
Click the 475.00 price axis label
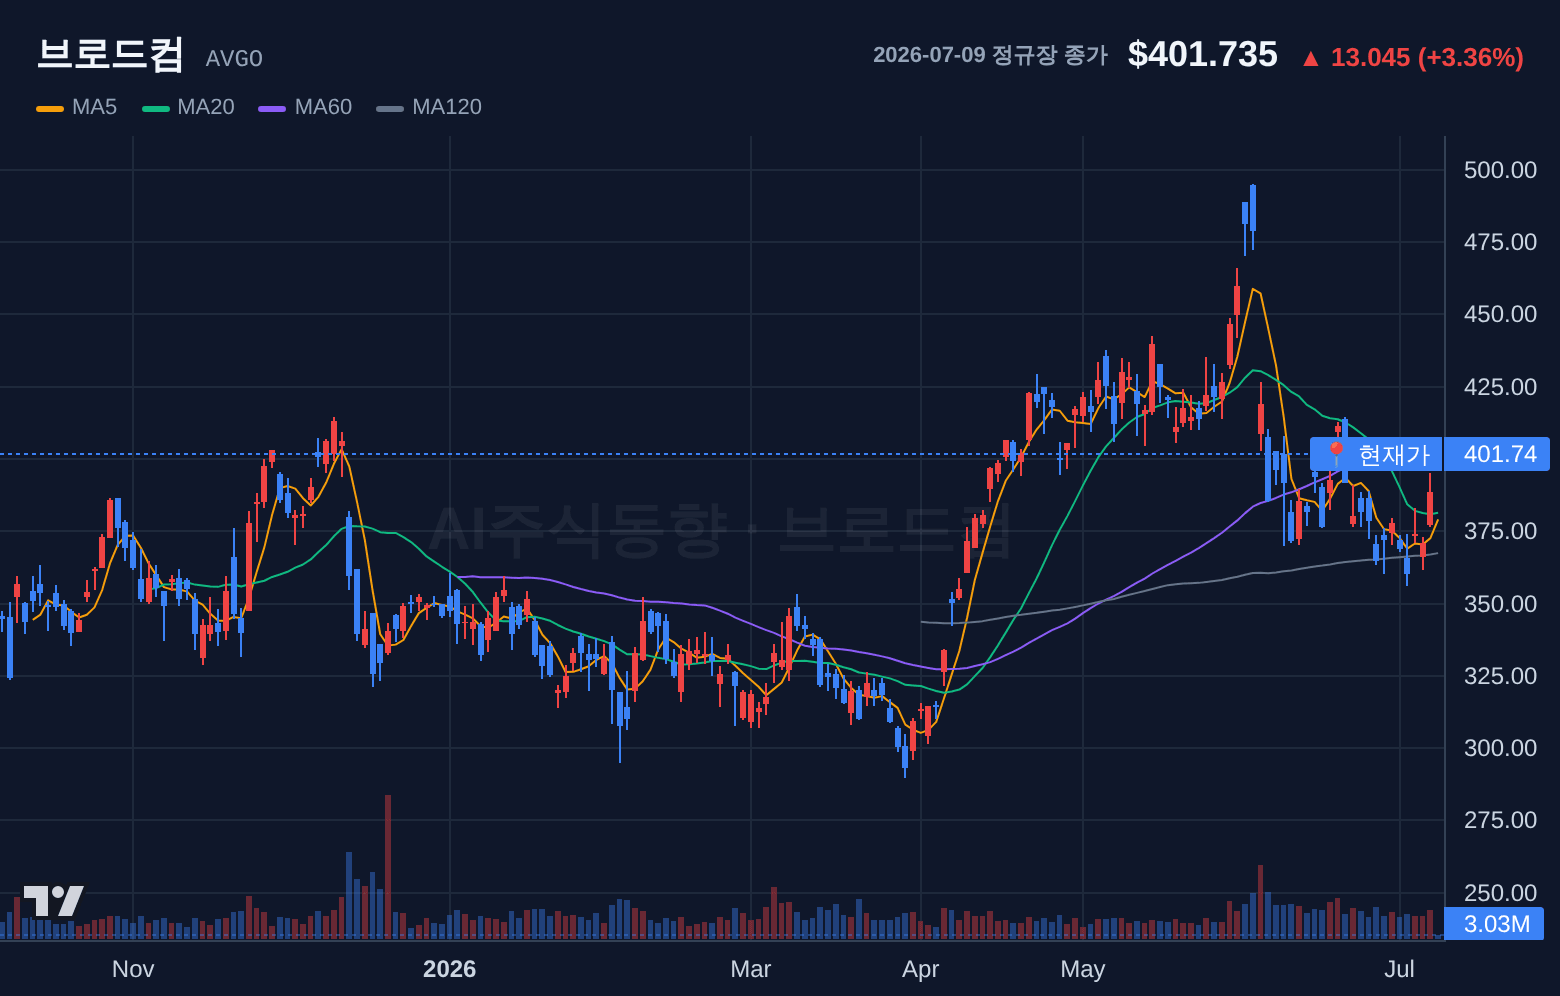click(1500, 242)
